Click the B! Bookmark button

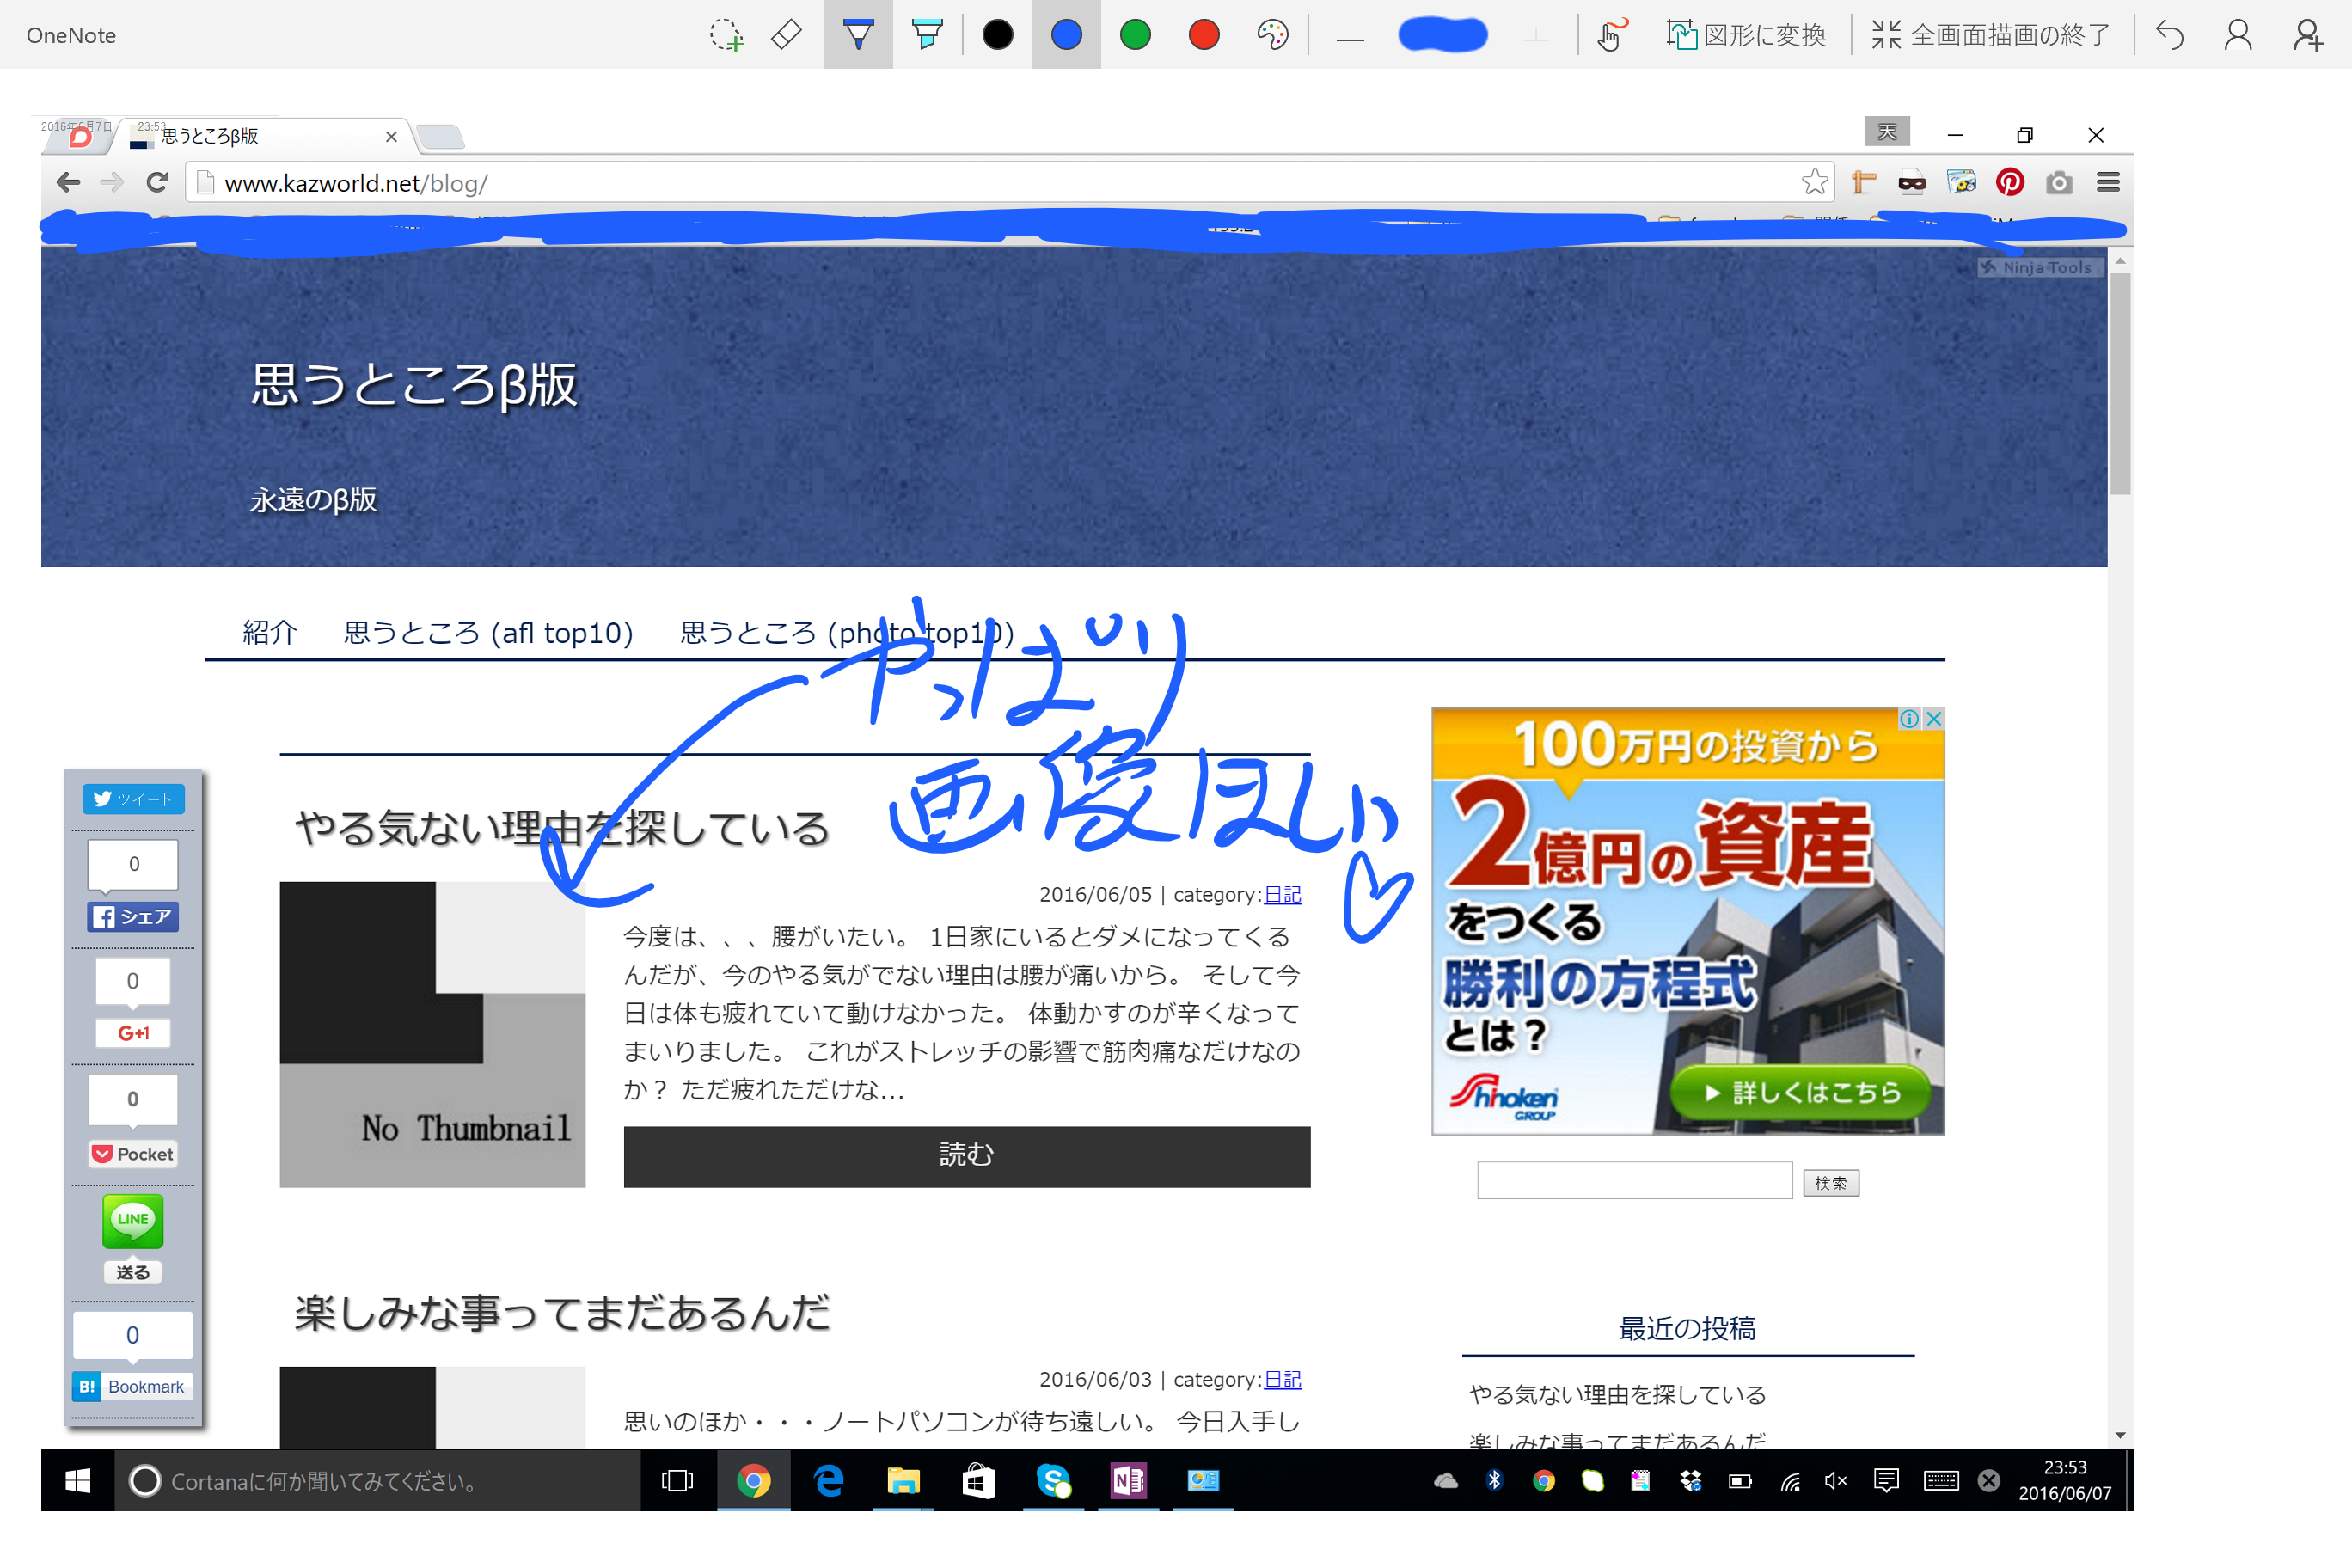coord(133,1386)
